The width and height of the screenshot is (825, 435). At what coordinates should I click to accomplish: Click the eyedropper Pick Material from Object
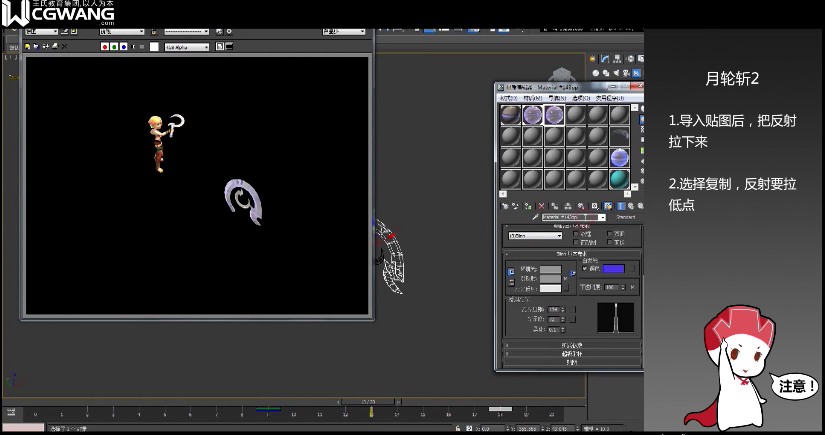click(536, 217)
